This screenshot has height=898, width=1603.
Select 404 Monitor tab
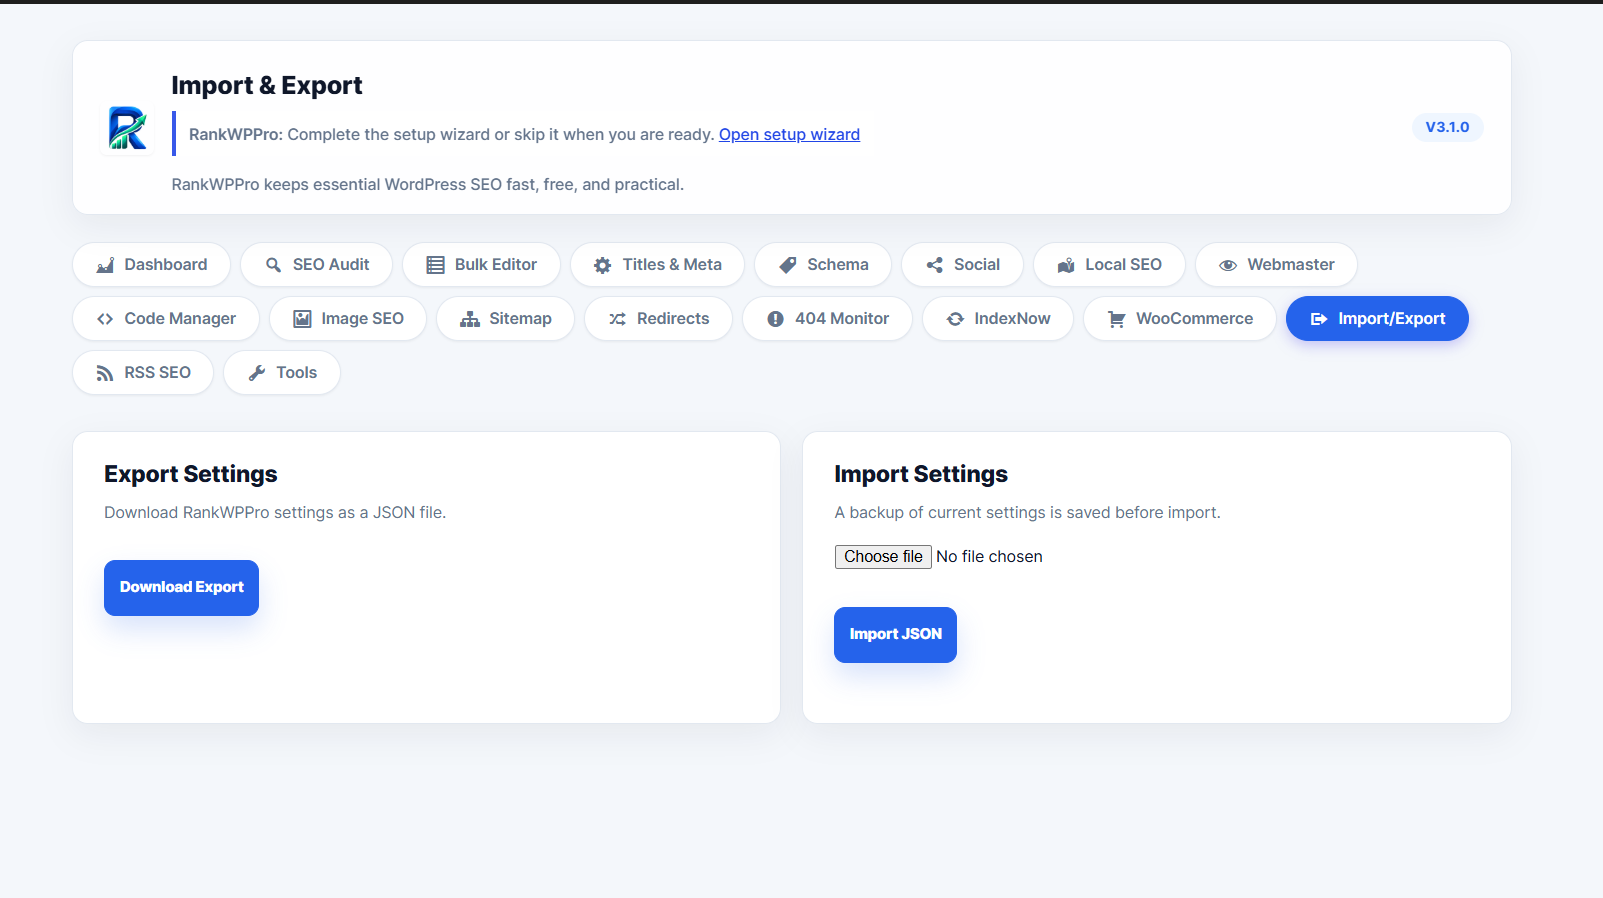point(828,319)
